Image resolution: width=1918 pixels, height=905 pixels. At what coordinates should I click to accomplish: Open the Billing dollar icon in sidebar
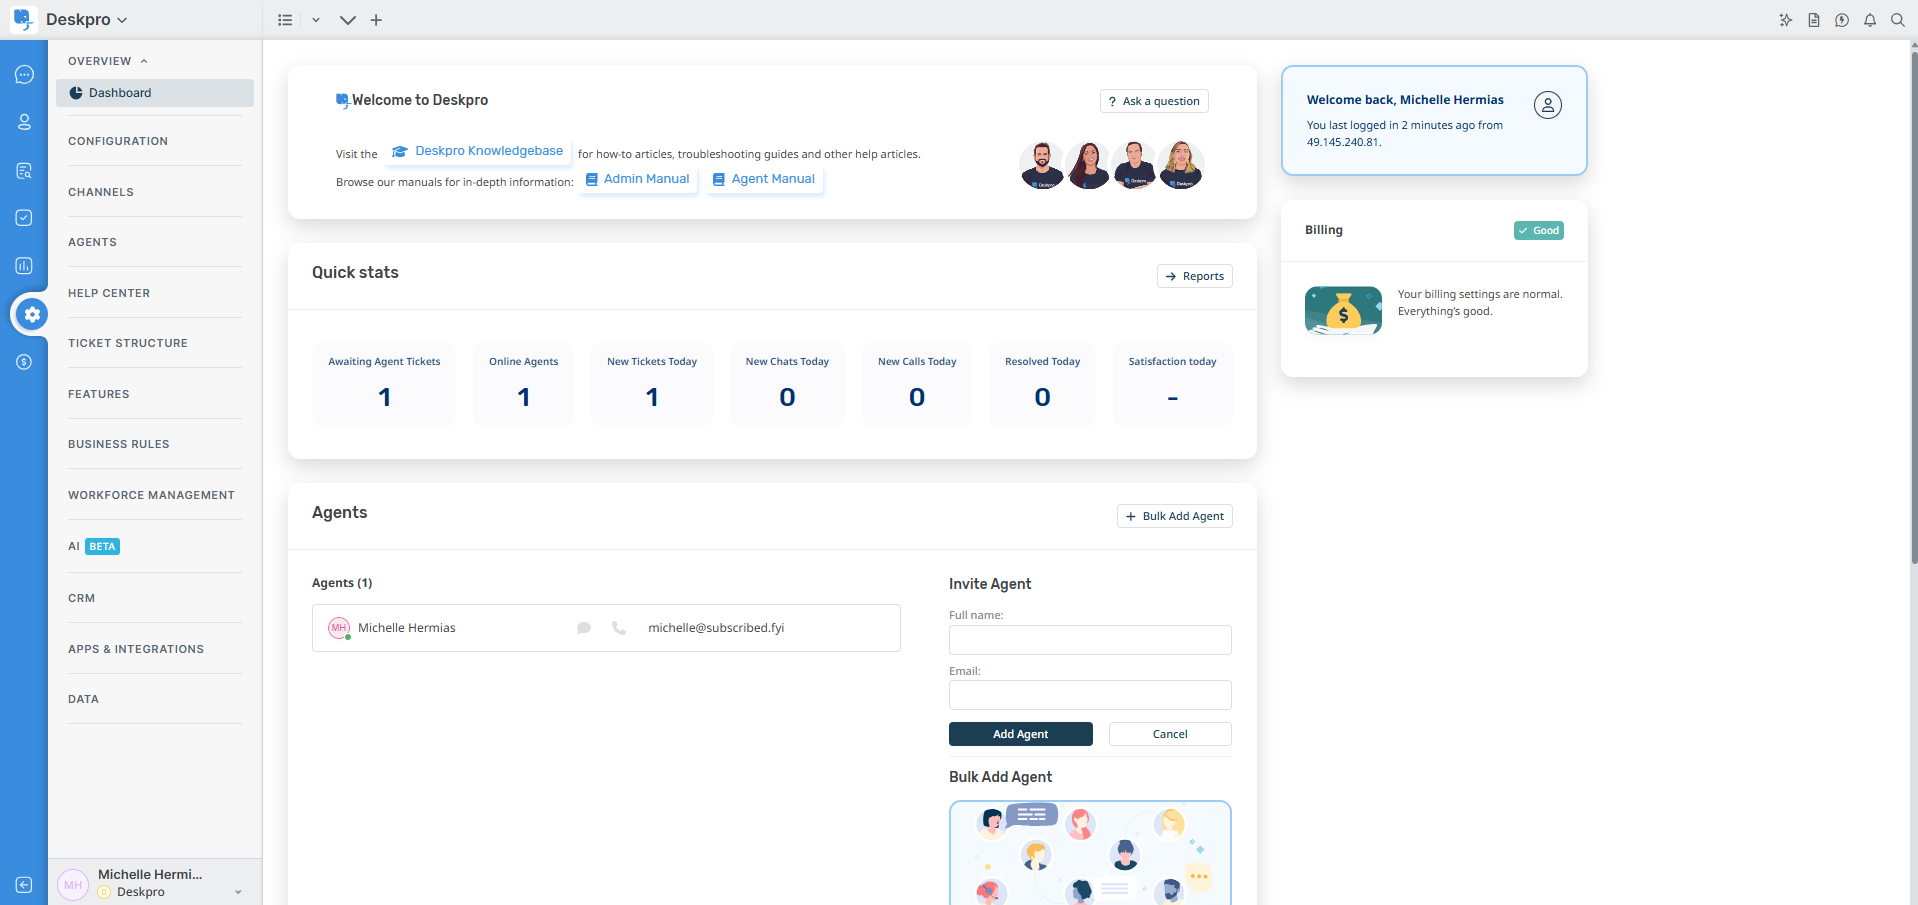(x=24, y=362)
